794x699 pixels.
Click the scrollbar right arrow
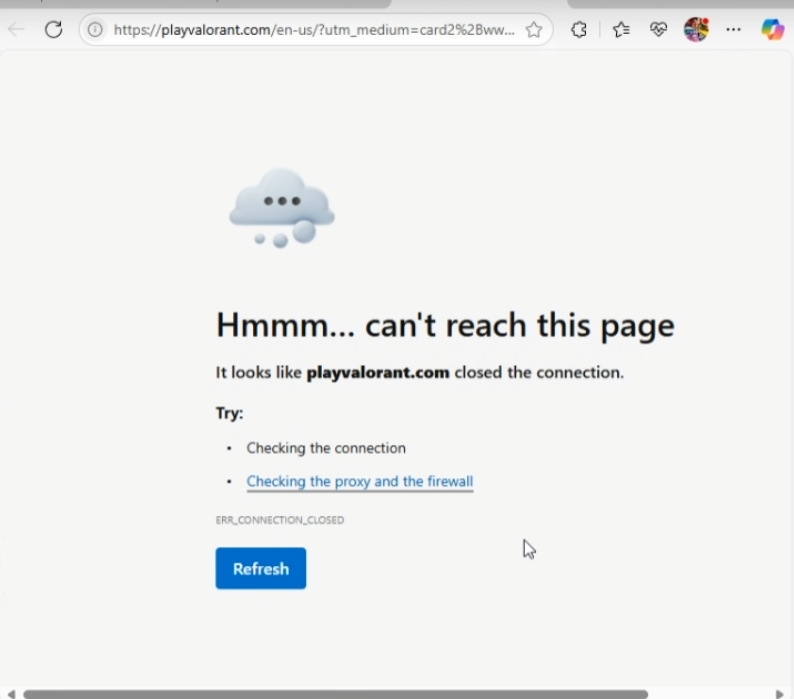click(x=780, y=693)
